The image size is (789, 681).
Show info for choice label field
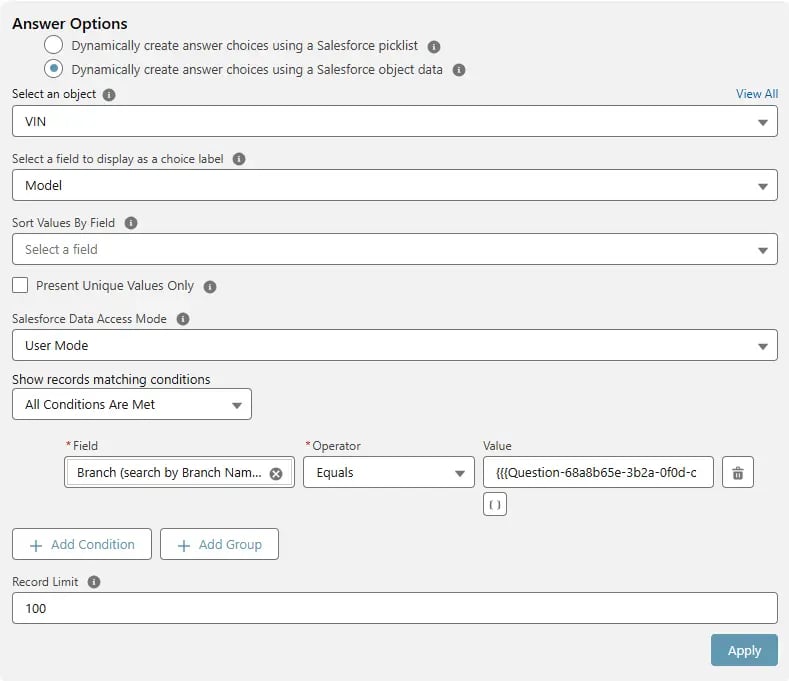[x=239, y=159]
